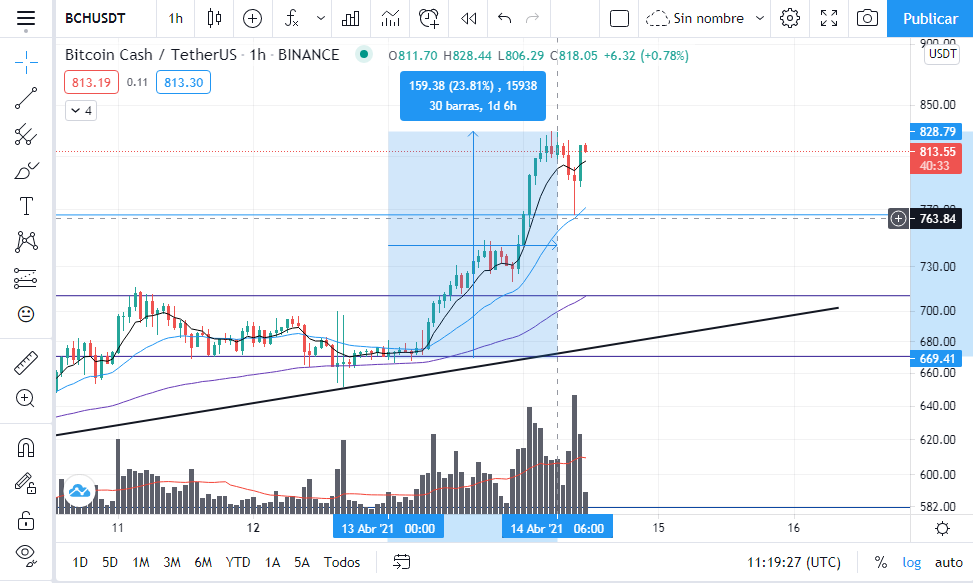This screenshot has width=973, height=583.
Task: Open axis settings gear at bottom-right
Action: point(942,528)
